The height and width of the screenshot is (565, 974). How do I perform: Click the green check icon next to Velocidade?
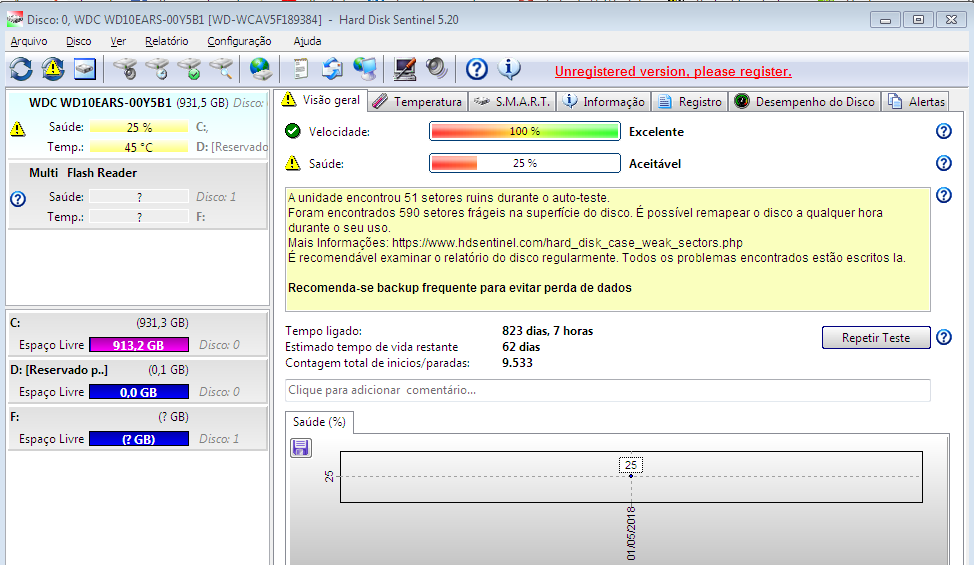293,131
